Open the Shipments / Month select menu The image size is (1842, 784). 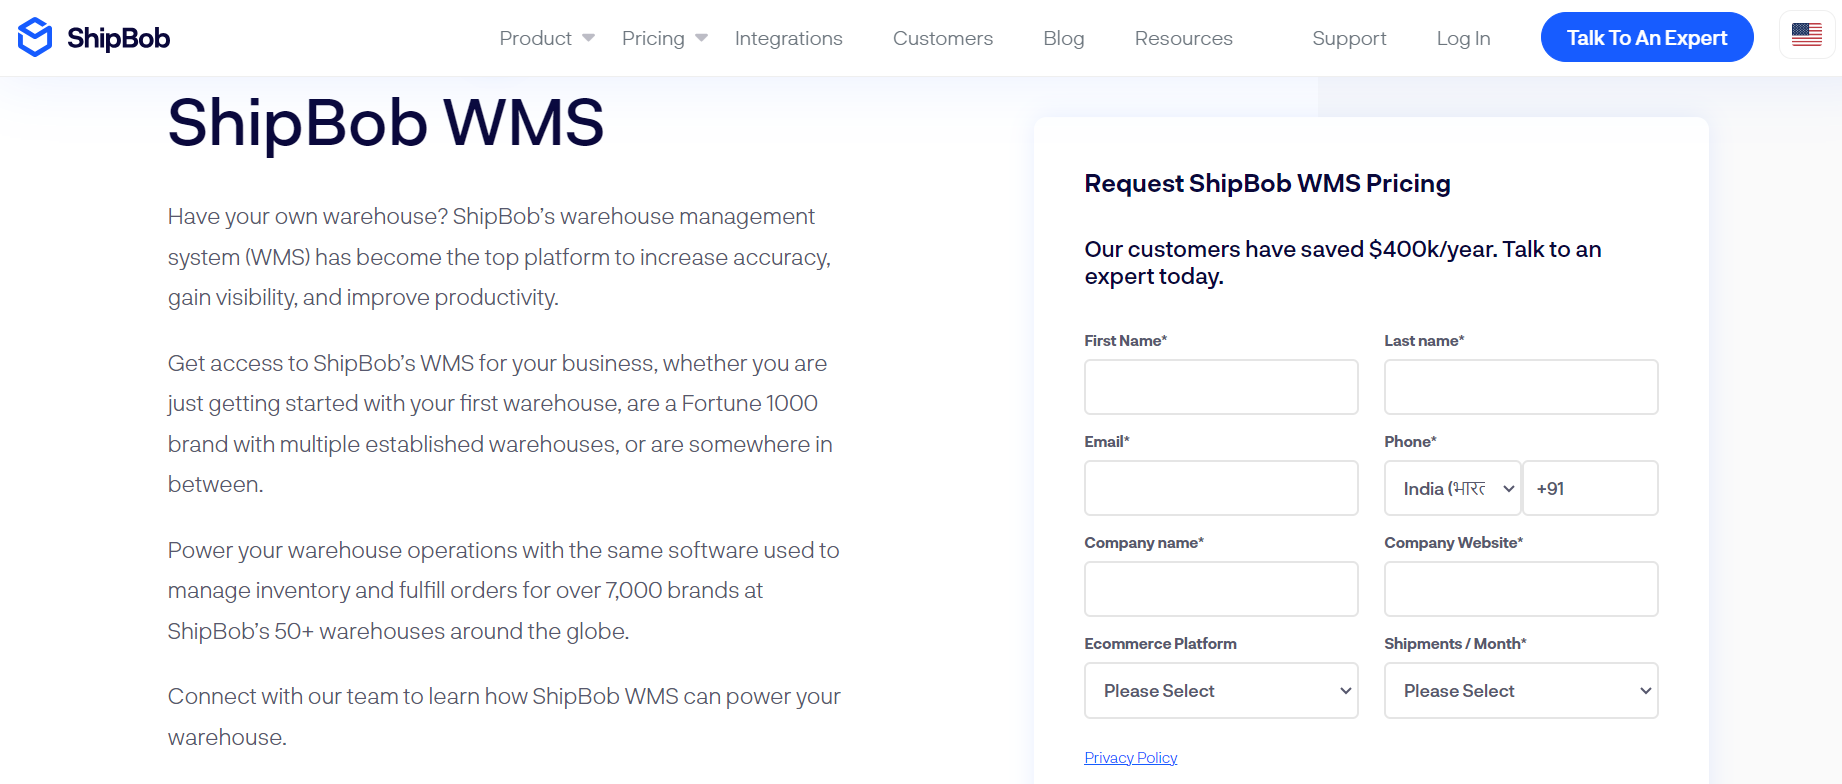(1520, 690)
